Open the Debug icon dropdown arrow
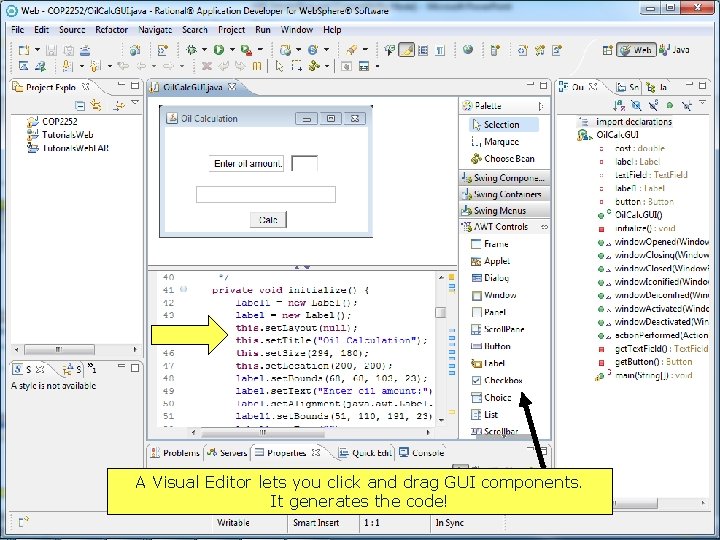720x540 pixels. point(204,50)
